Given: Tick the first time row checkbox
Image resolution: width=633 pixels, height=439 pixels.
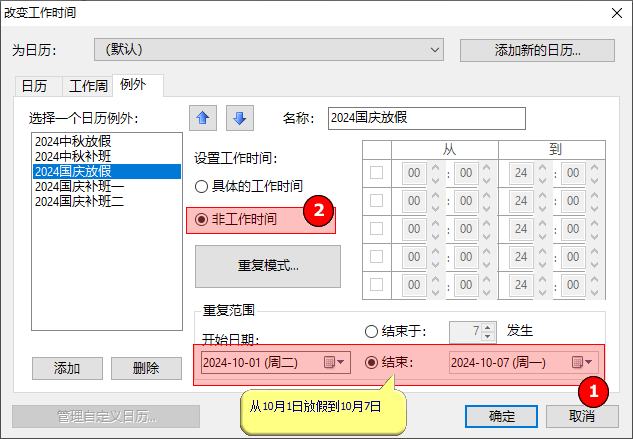Looking at the screenshot, I should click(376, 173).
